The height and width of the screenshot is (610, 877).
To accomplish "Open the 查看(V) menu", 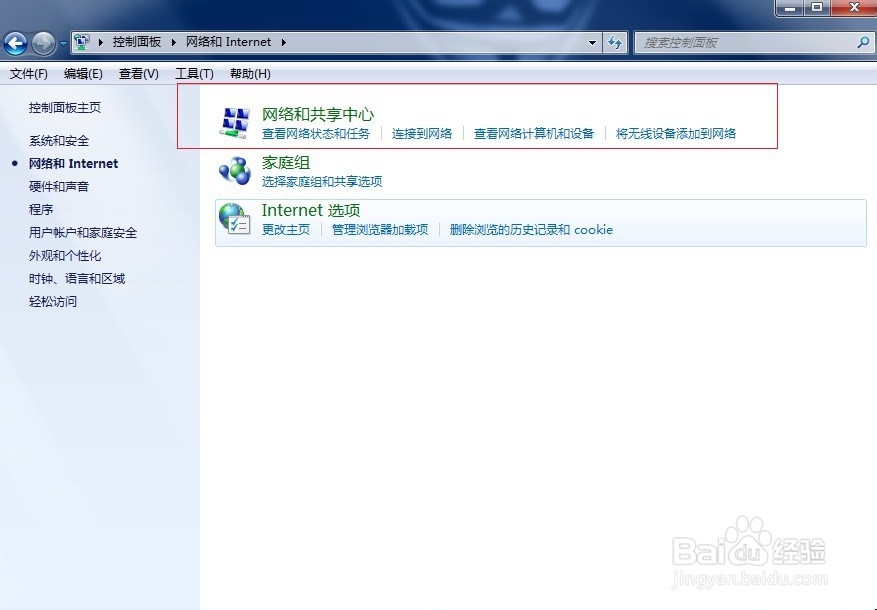I will (x=138, y=73).
